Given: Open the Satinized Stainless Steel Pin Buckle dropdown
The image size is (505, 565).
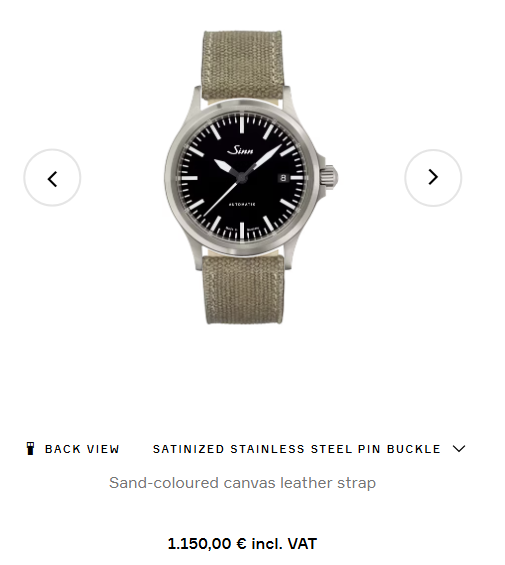Looking at the screenshot, I should 309,449.
